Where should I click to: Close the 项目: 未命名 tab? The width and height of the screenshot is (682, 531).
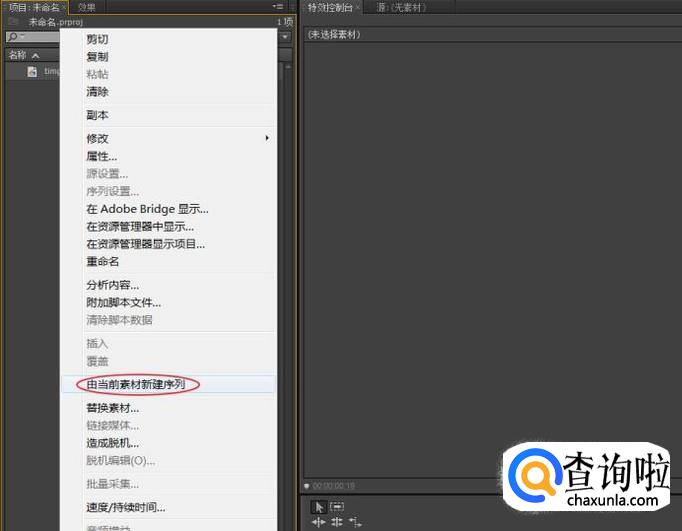tap(64, 7)
